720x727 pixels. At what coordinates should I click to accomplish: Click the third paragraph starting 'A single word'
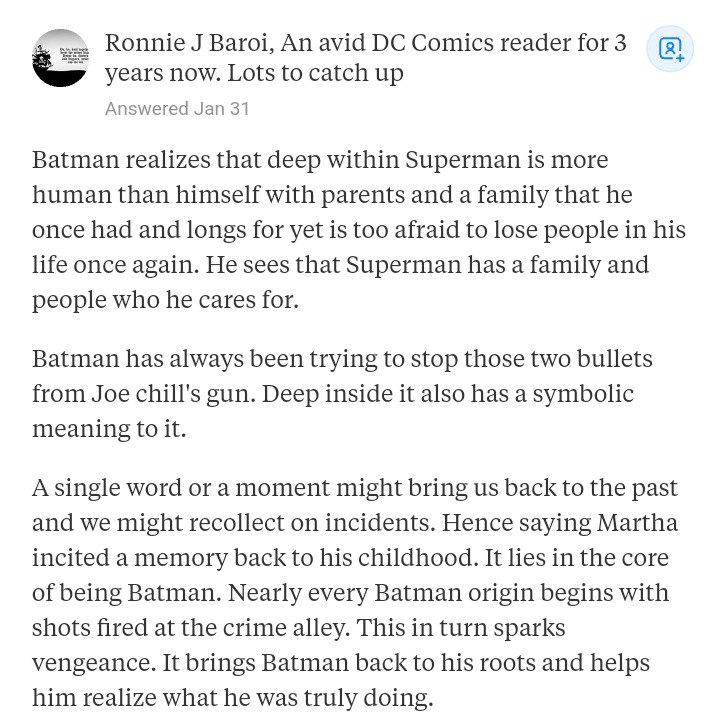click(x=355, y=593)
